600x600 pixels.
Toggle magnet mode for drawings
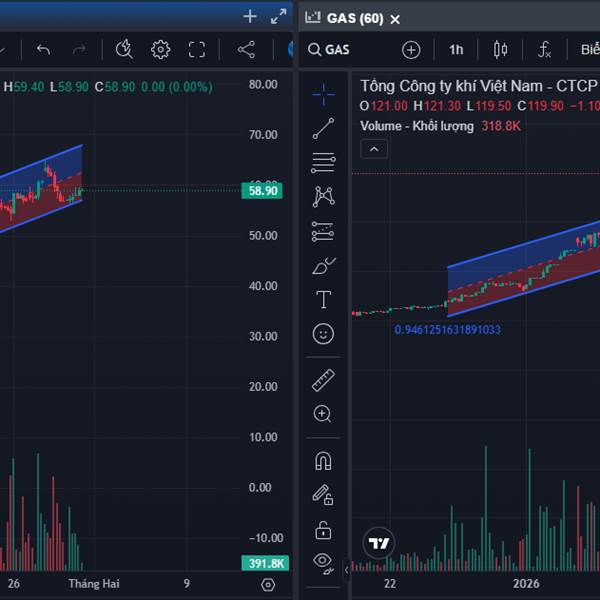(x=323, y=460)
